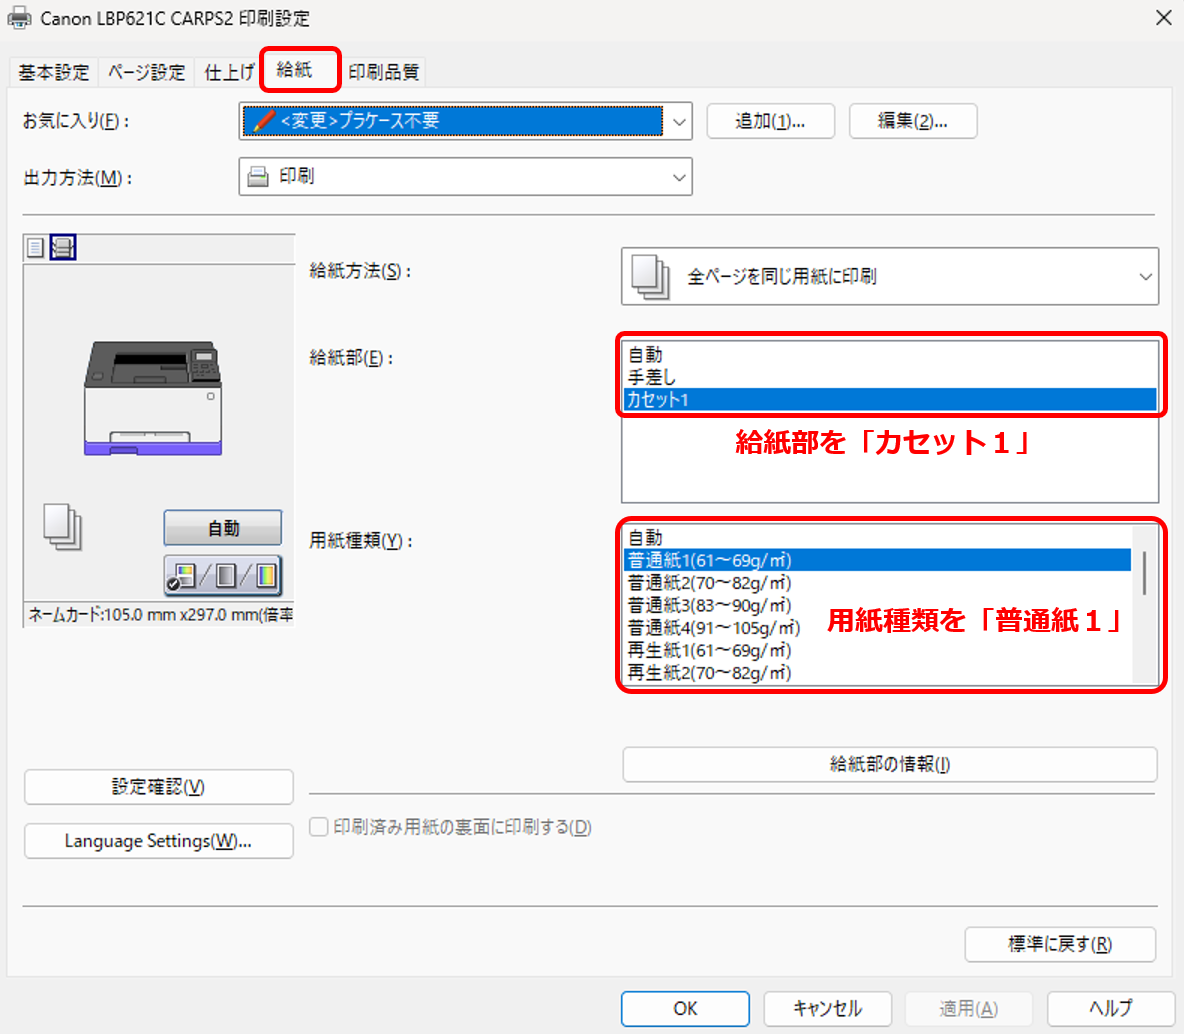Select 普通紙3(83～90g/㎡) paper type
Screen dimensions: 1184x1034
pyautogui.click(x=877, y=605)
